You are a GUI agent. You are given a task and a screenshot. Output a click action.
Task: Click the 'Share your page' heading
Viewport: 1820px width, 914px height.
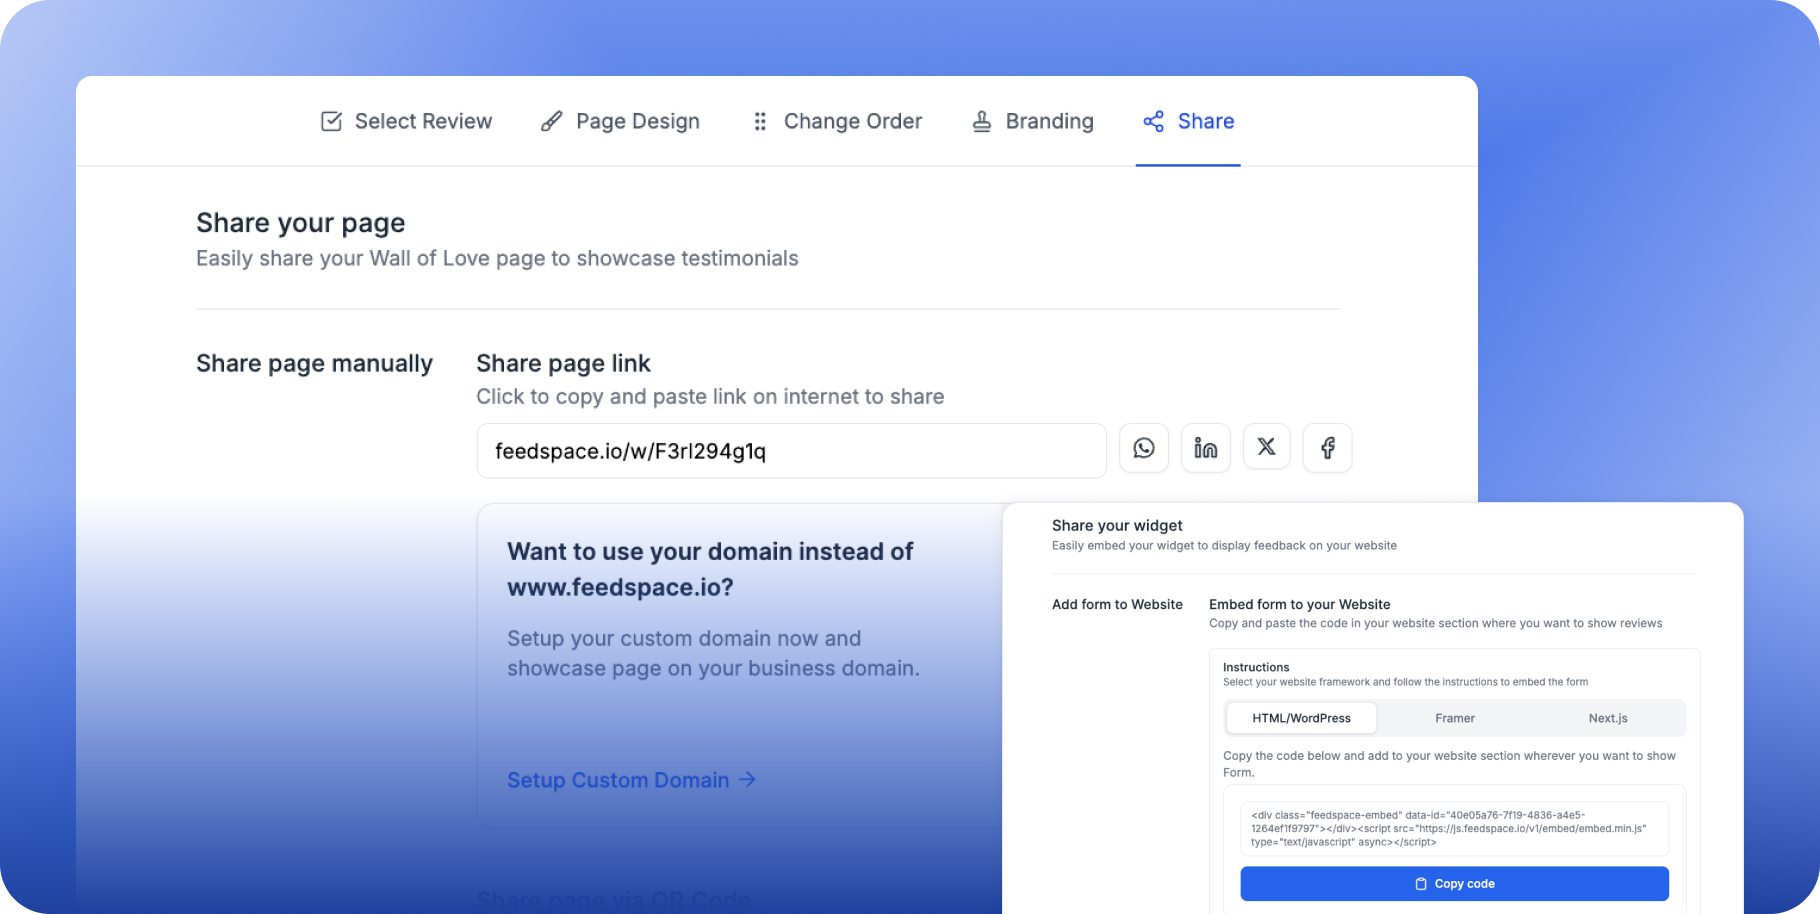click(x=300, y=223)
